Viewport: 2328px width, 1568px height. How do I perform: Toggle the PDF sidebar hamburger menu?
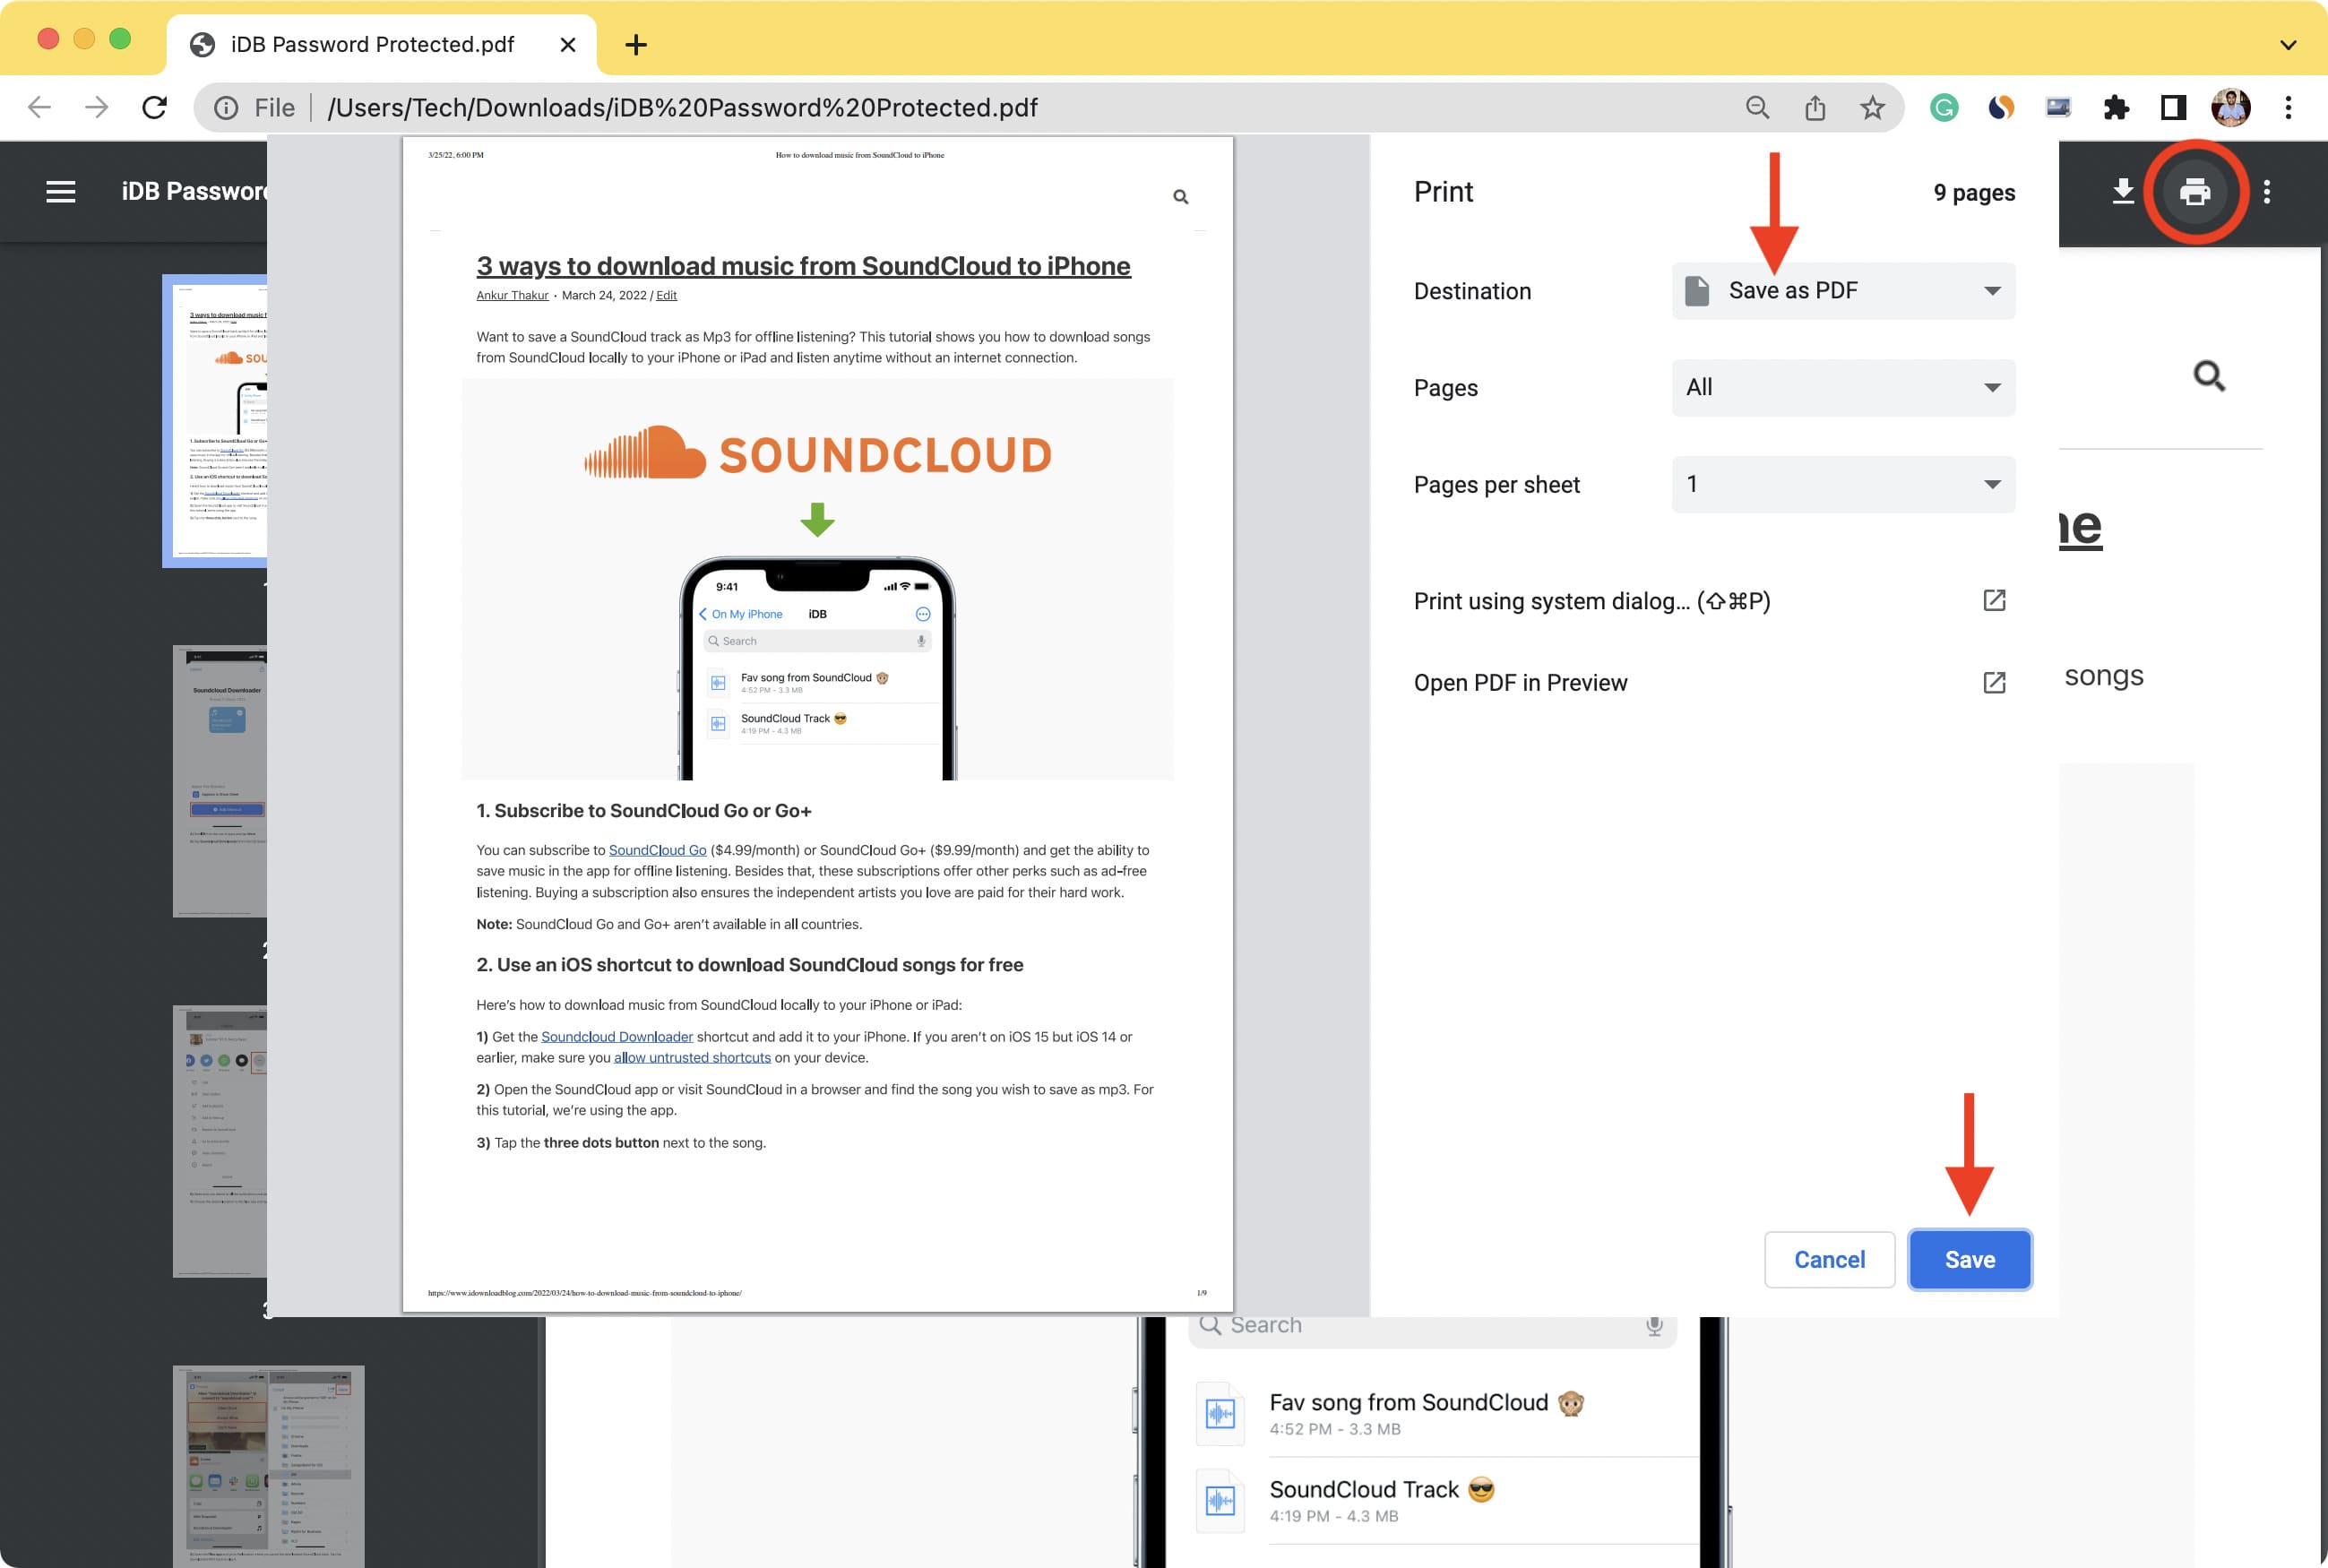pyautogui.click(x=61, y=192)
